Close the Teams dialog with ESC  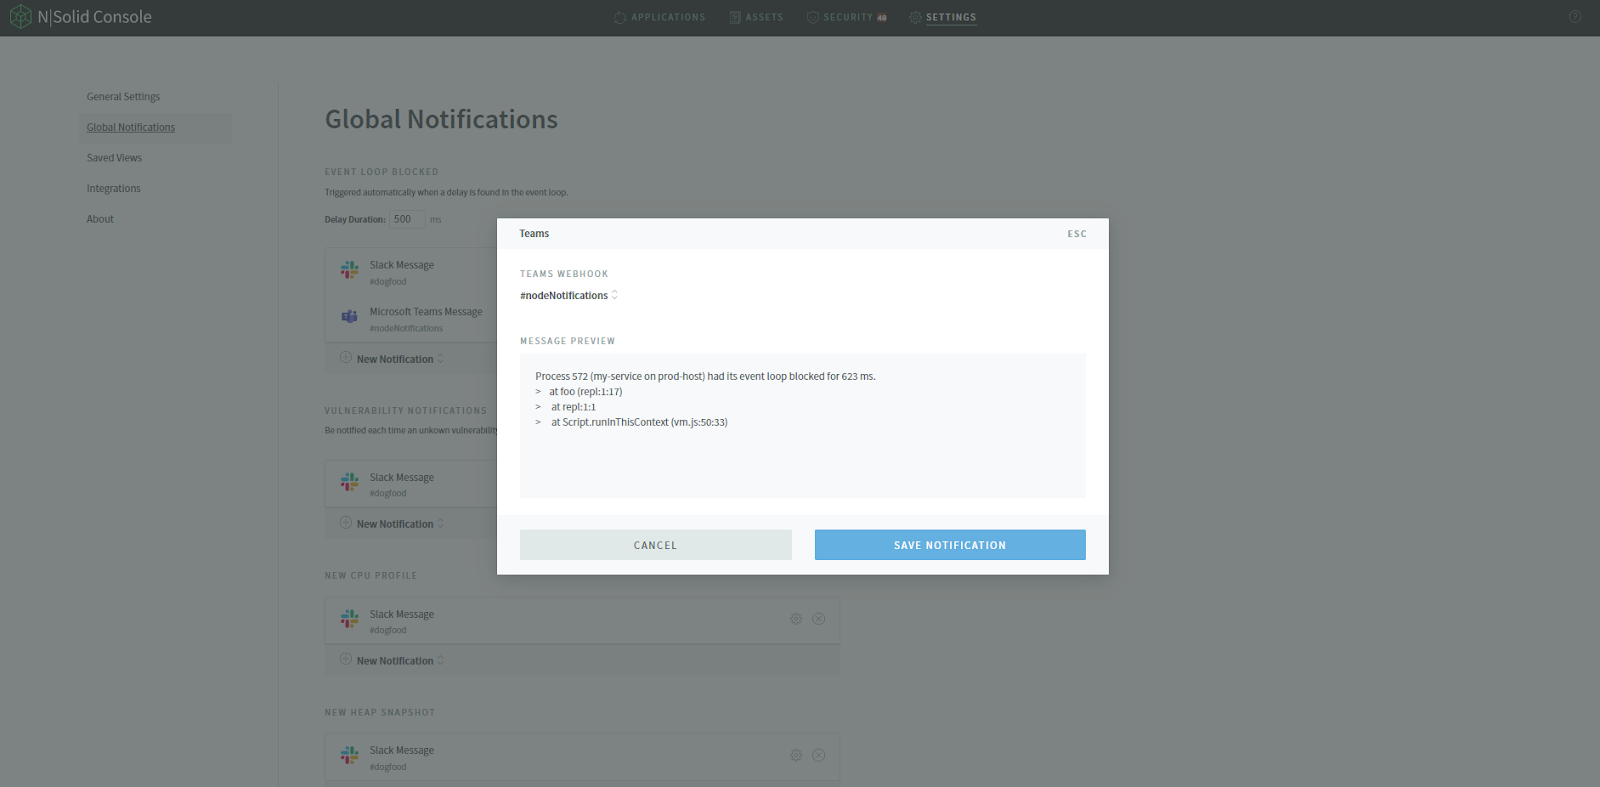1077,234
